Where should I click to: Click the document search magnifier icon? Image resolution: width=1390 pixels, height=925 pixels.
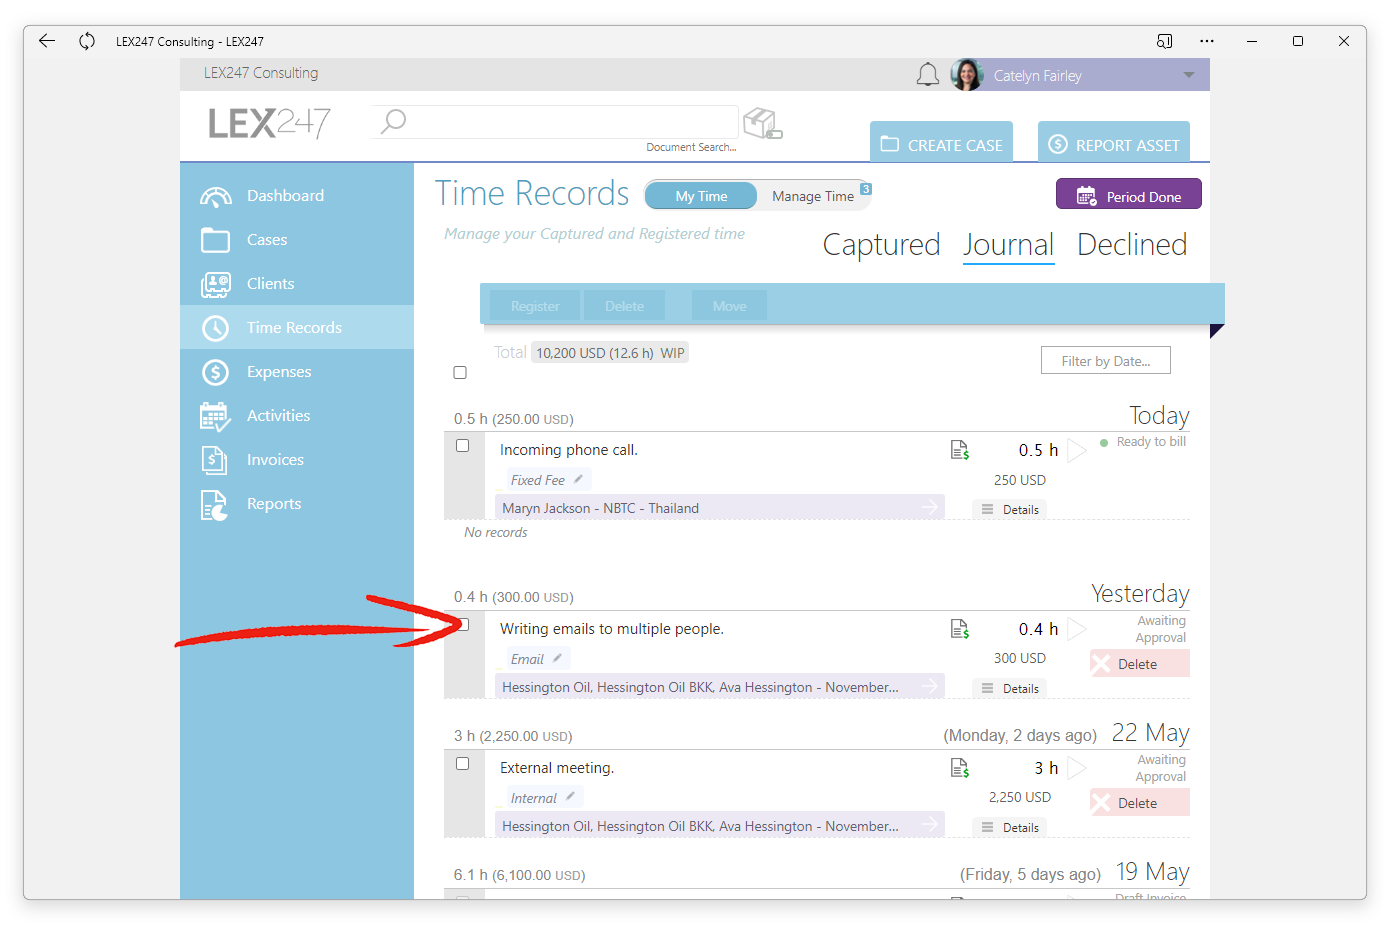(x=394, y=121)
